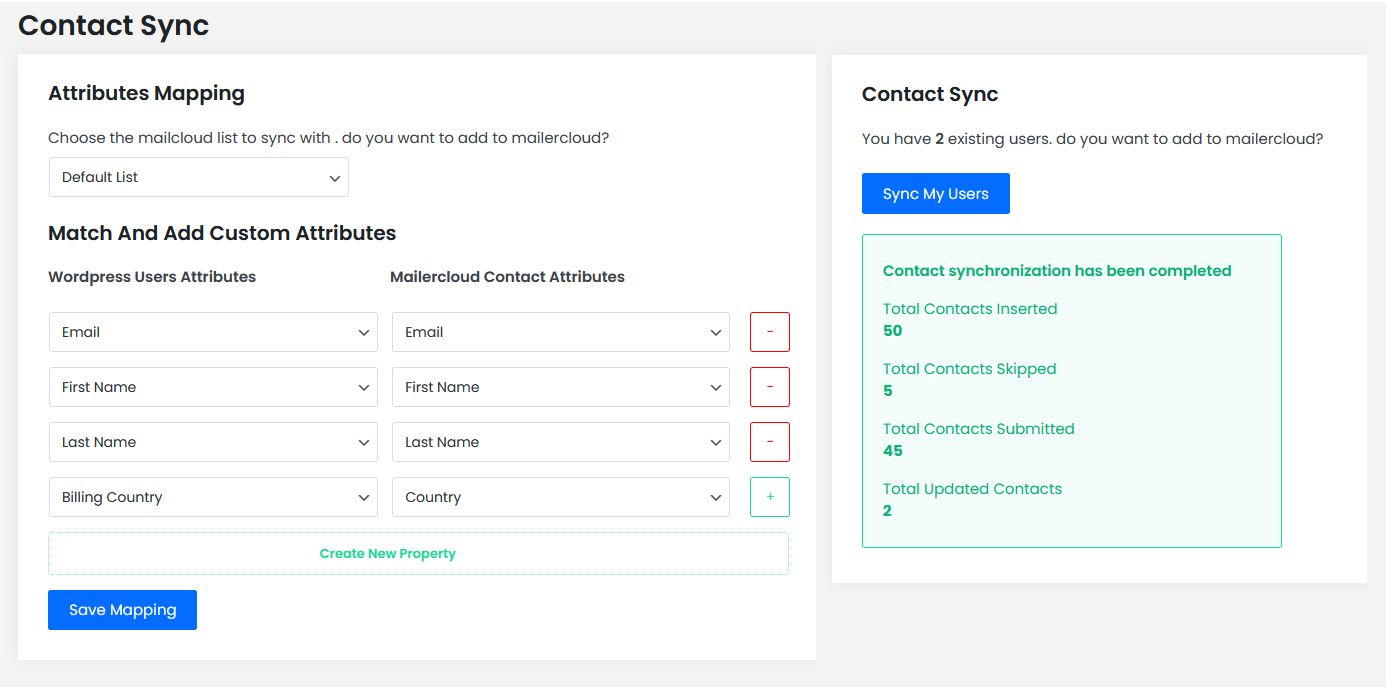Click the updated contacts value 2
The height and width of the screenshot is (687, 1386).
[x=888, y=511]
